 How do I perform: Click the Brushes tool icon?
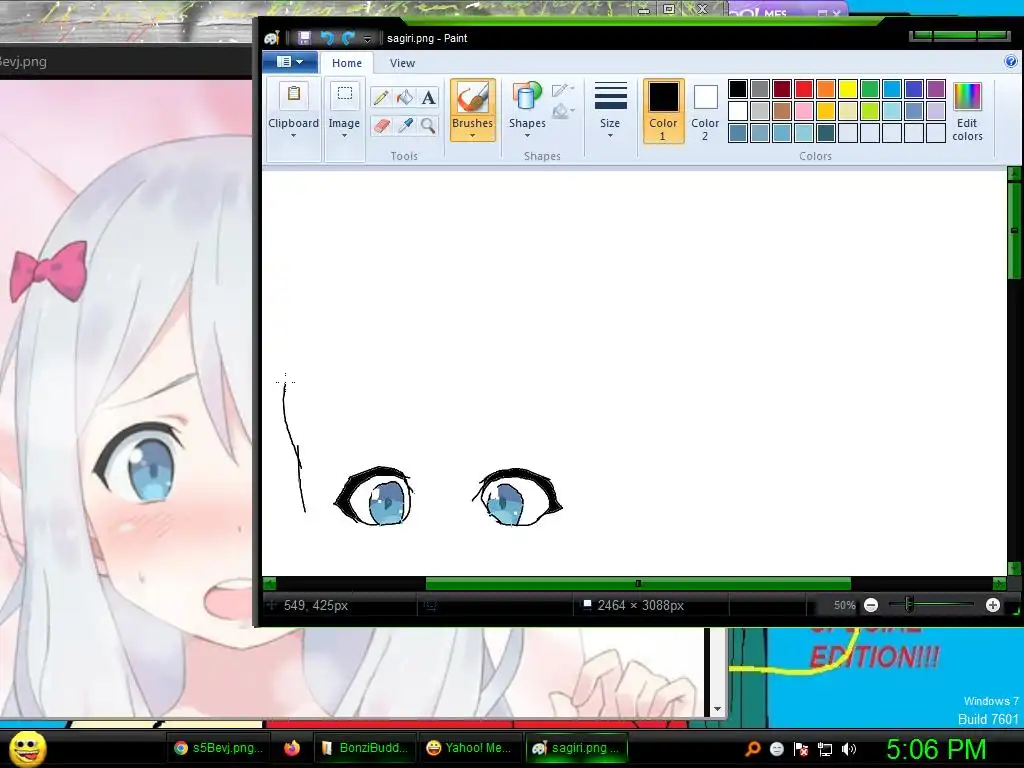pyautogui.click(x=472, y=98)
